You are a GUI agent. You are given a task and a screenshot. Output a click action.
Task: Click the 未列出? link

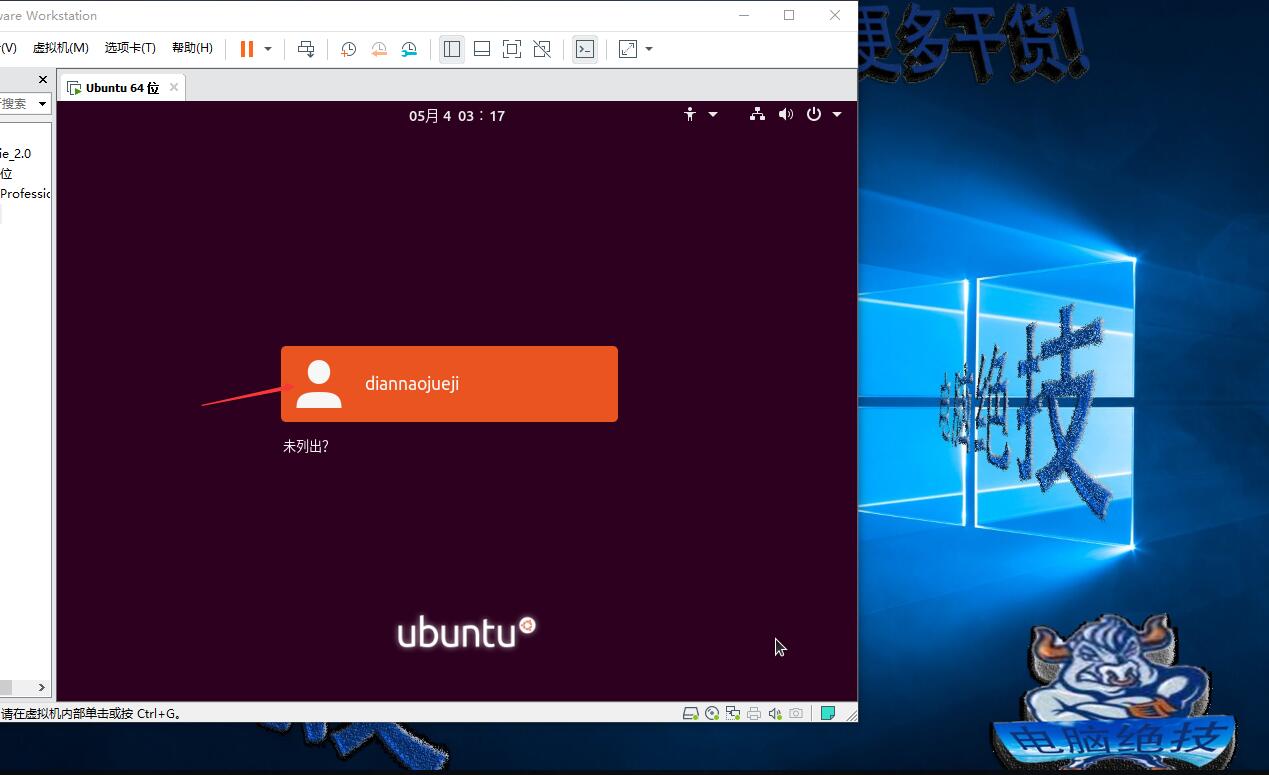(x=306, y=447)
